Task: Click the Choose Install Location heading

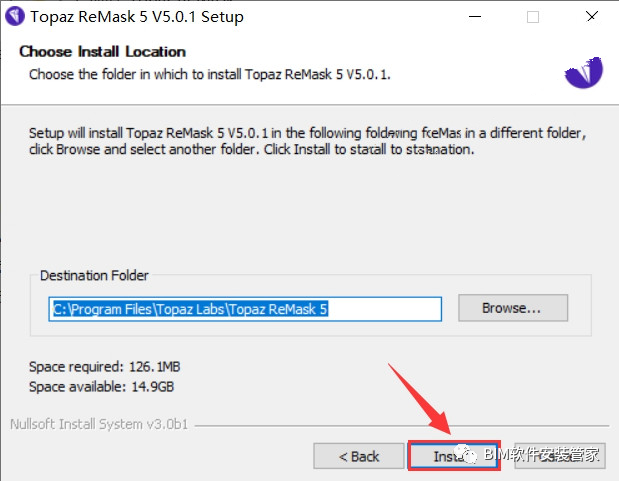Action: pos(103,51)
